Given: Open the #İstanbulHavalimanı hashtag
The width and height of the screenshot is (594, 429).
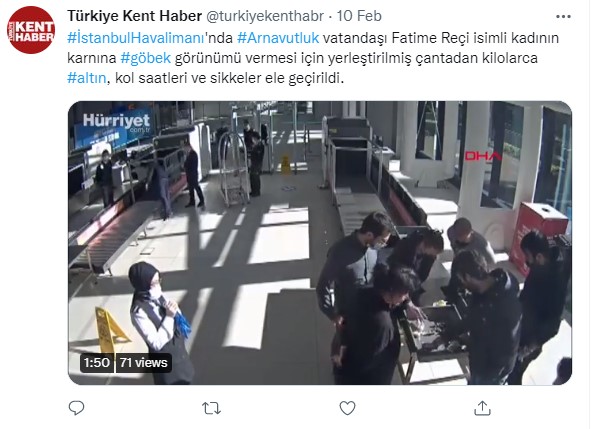Looking at the screenshot, I should [x=136, y=38].
